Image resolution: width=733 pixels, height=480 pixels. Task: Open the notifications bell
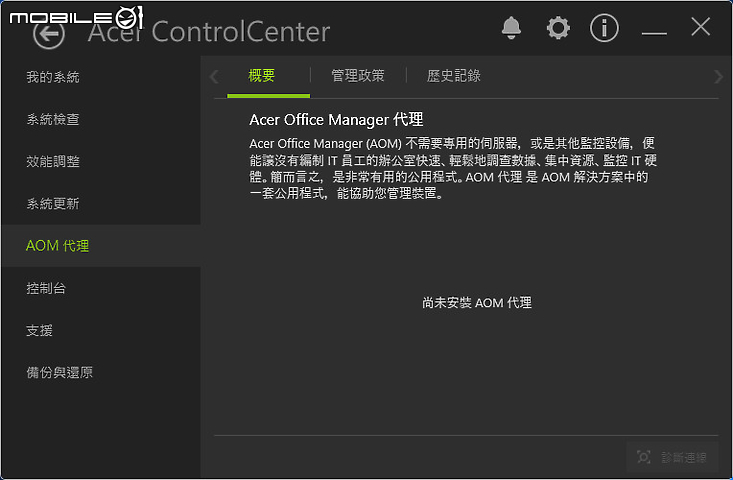coord(511,28)
